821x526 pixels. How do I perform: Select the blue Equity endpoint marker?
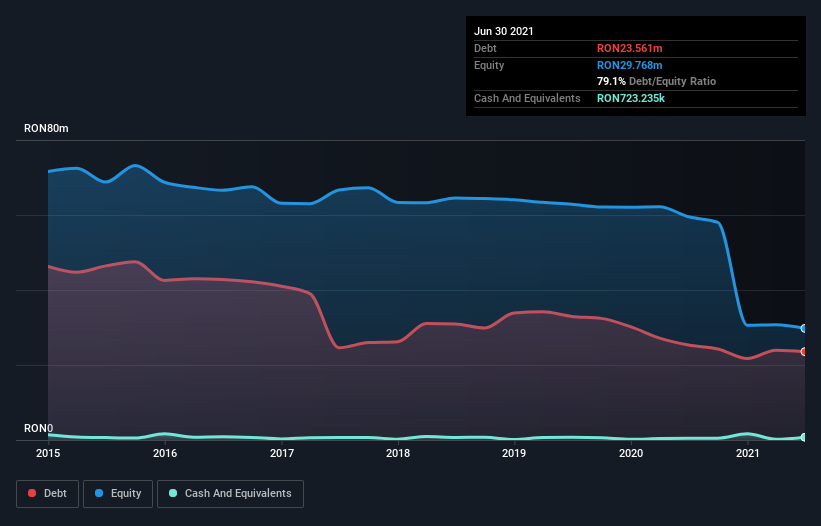[x=804, y=329]
